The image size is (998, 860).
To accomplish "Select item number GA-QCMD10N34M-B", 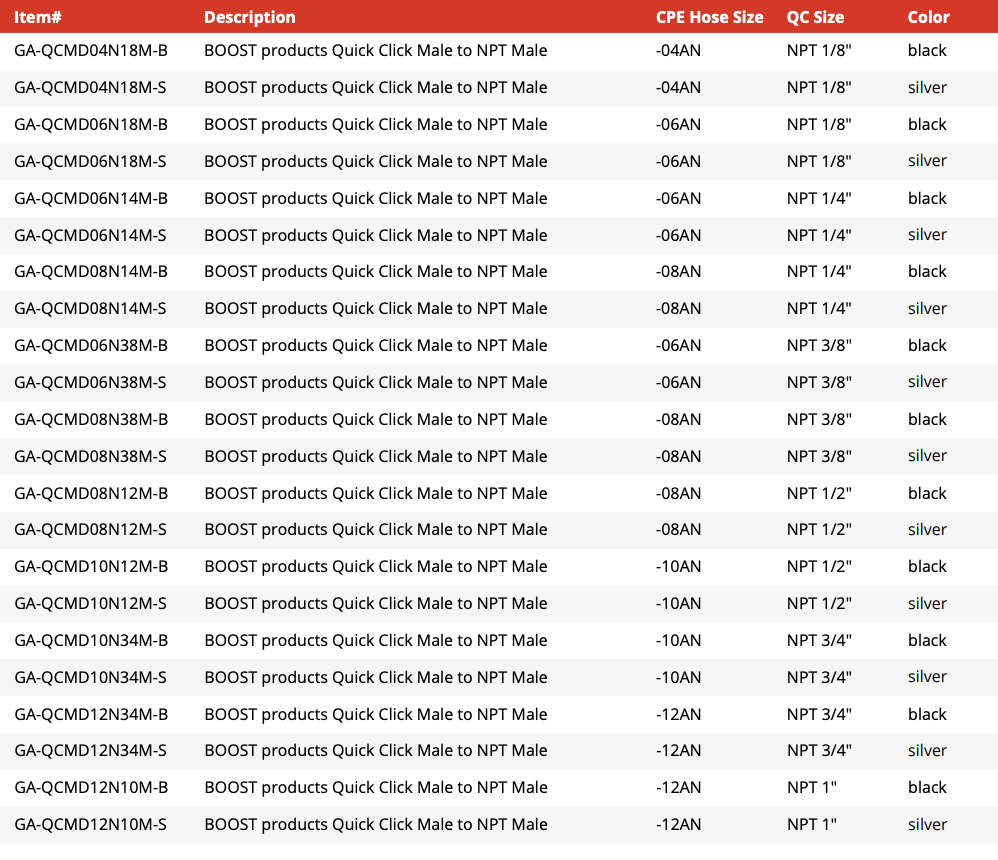I will click(x=91, y=640).
